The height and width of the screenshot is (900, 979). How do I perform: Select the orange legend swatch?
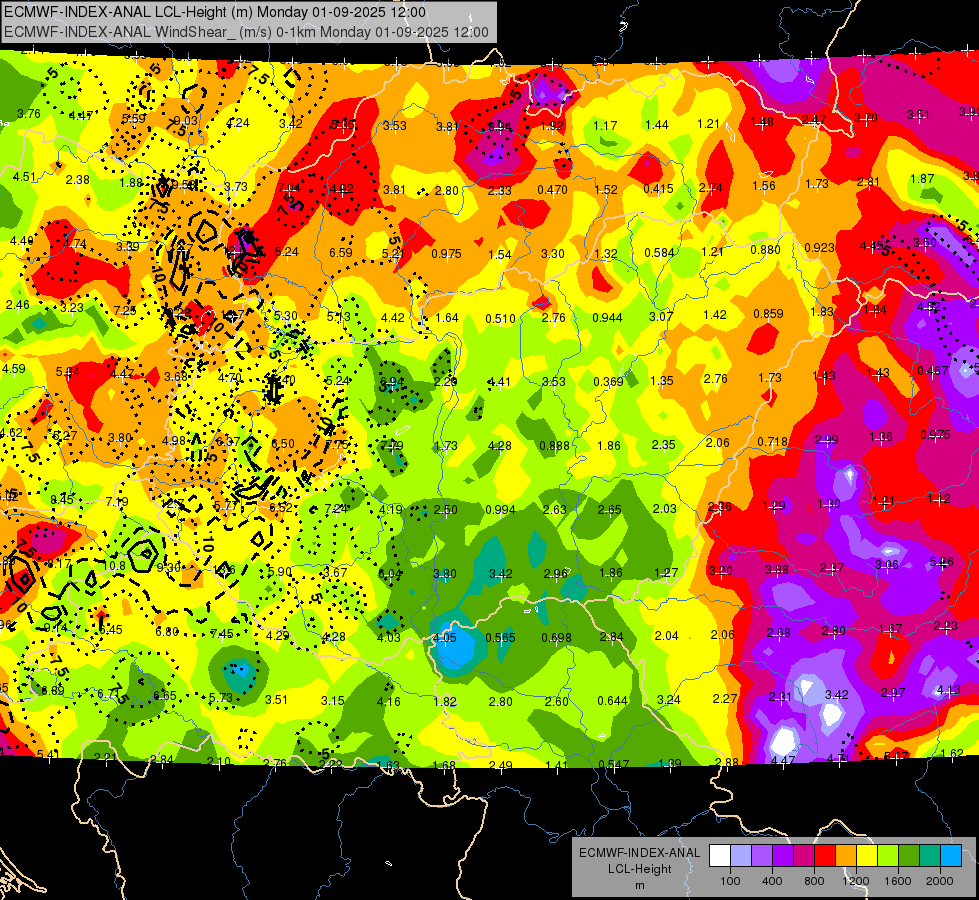tap(846, 856)
